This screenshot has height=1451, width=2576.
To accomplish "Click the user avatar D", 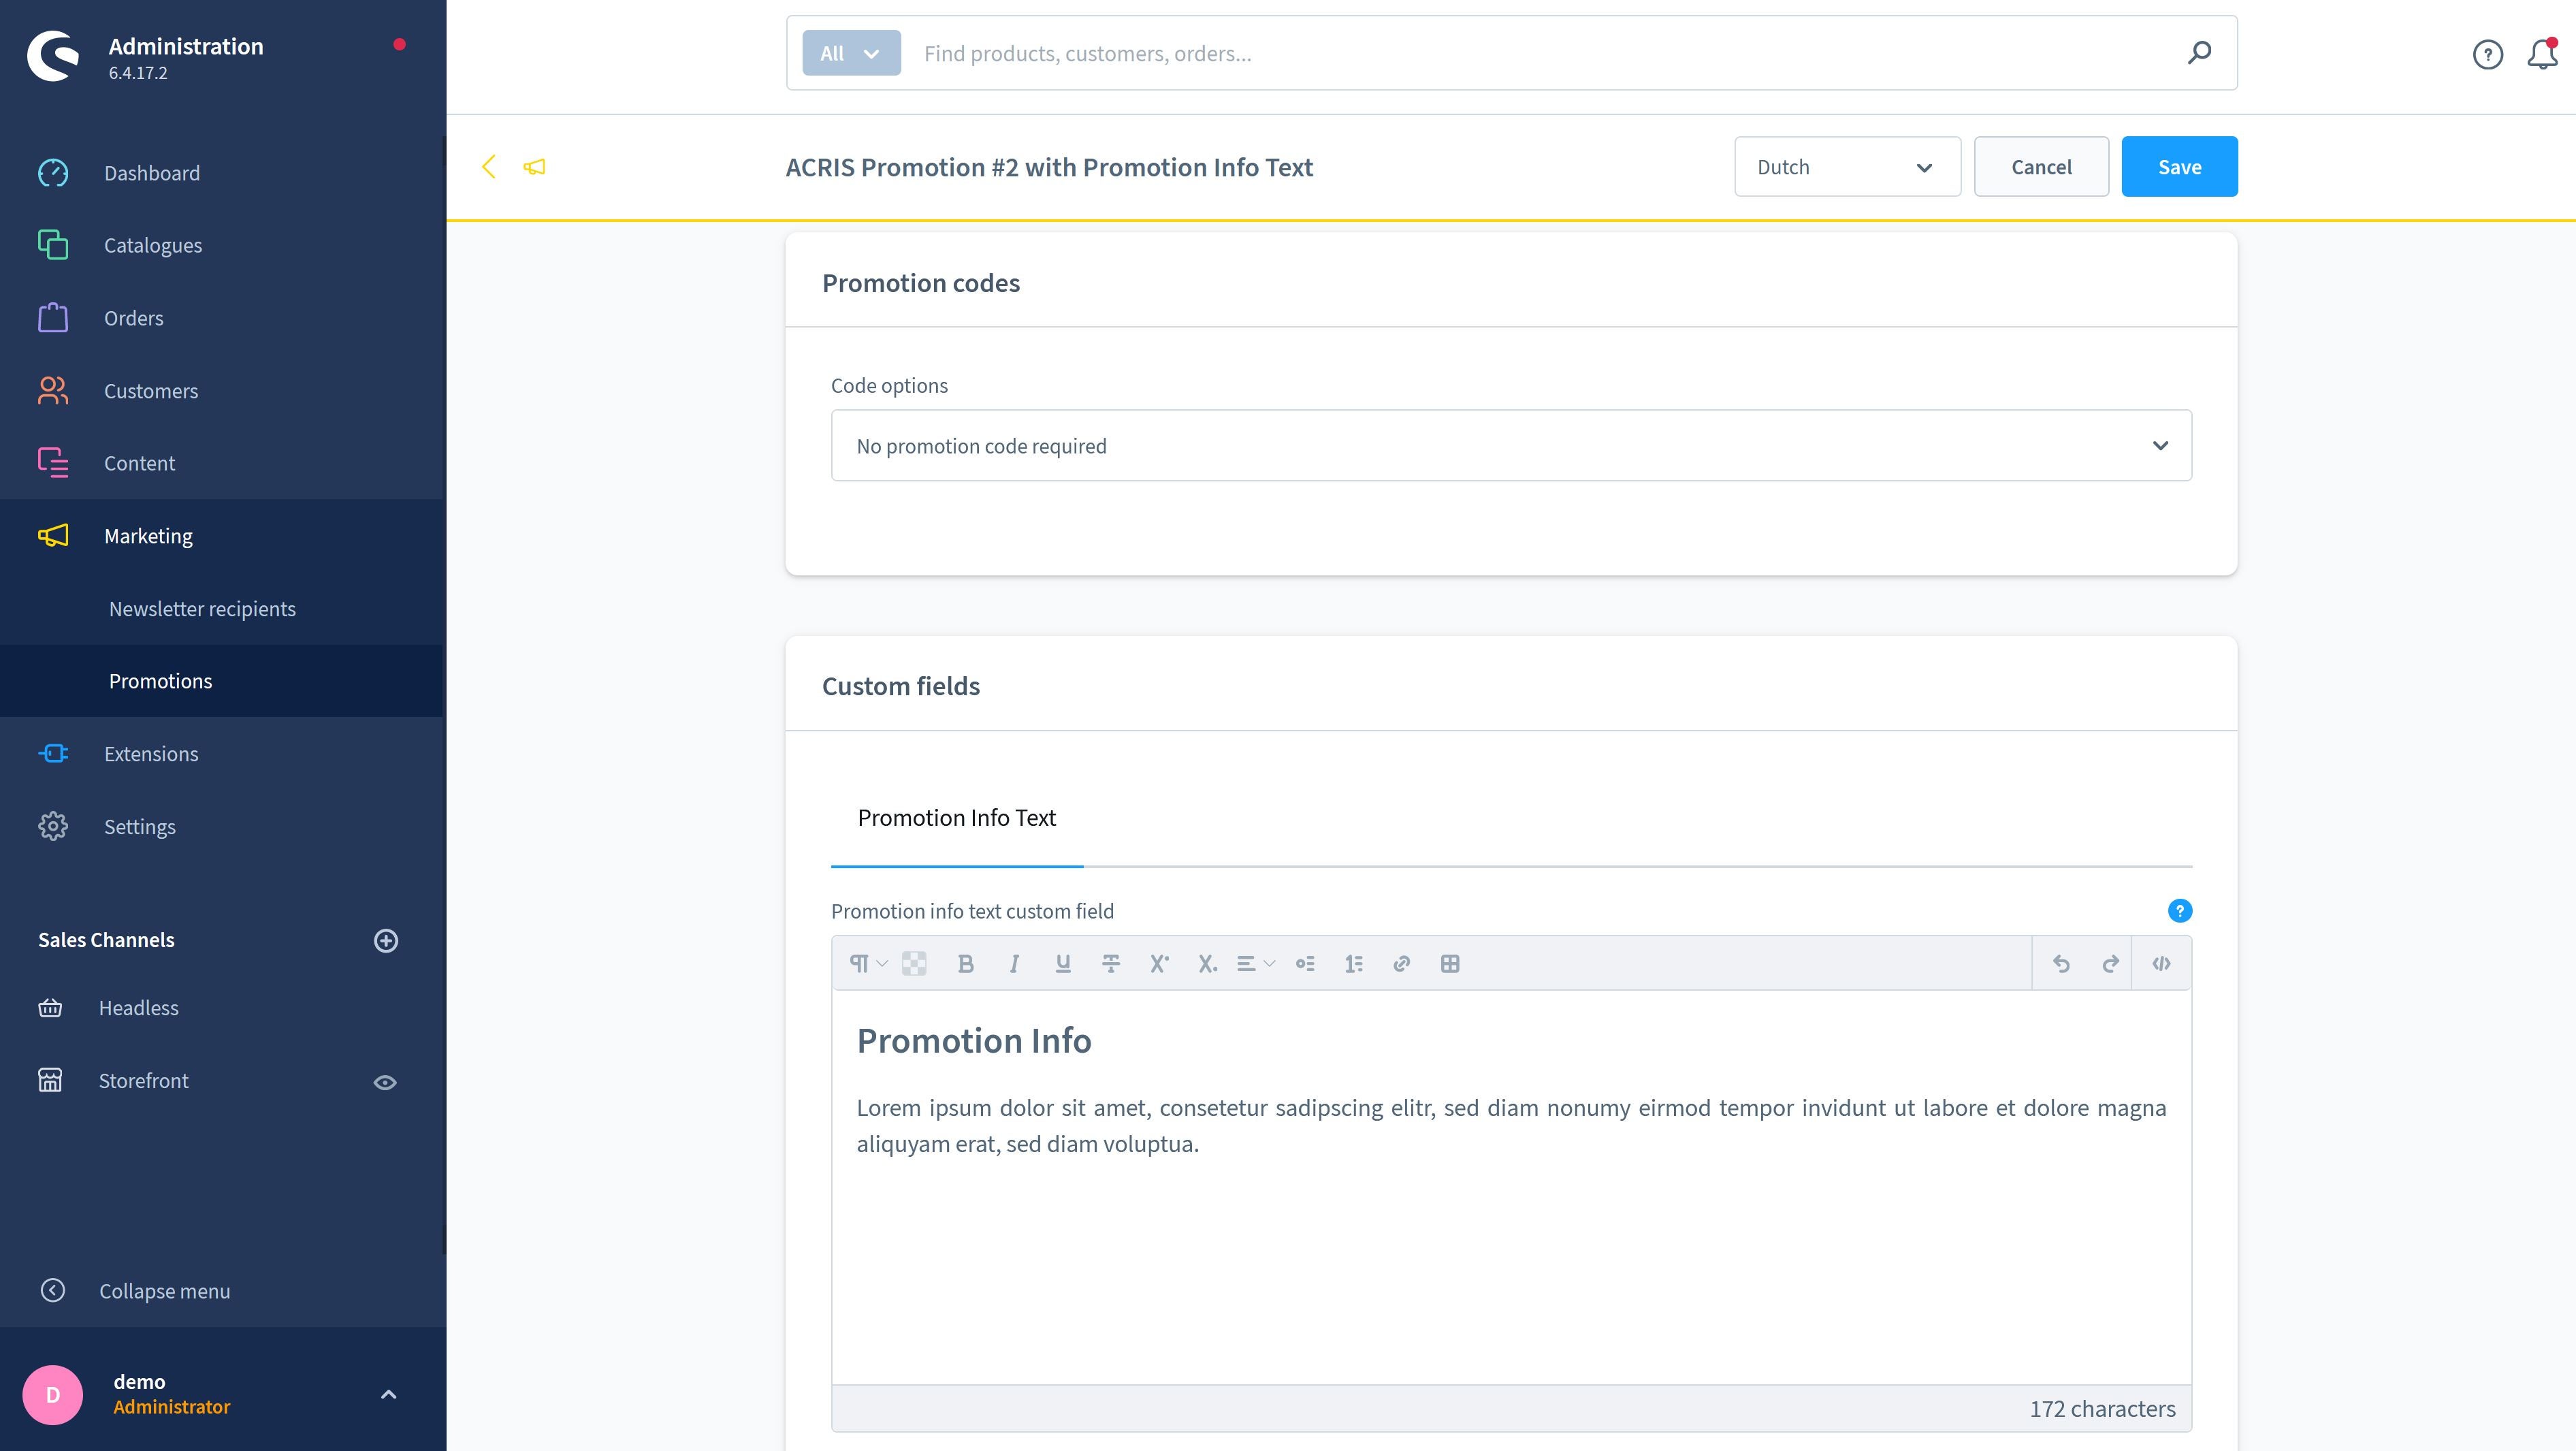I will point(53,1395).
